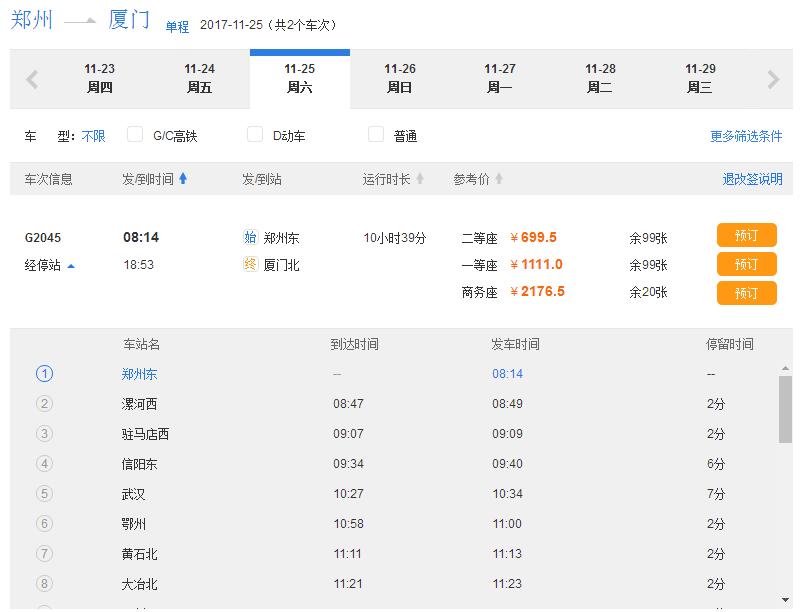Book a second-class seat with the first 预订 button
This screenshot has height=612, width=802.
coord(747,235)
